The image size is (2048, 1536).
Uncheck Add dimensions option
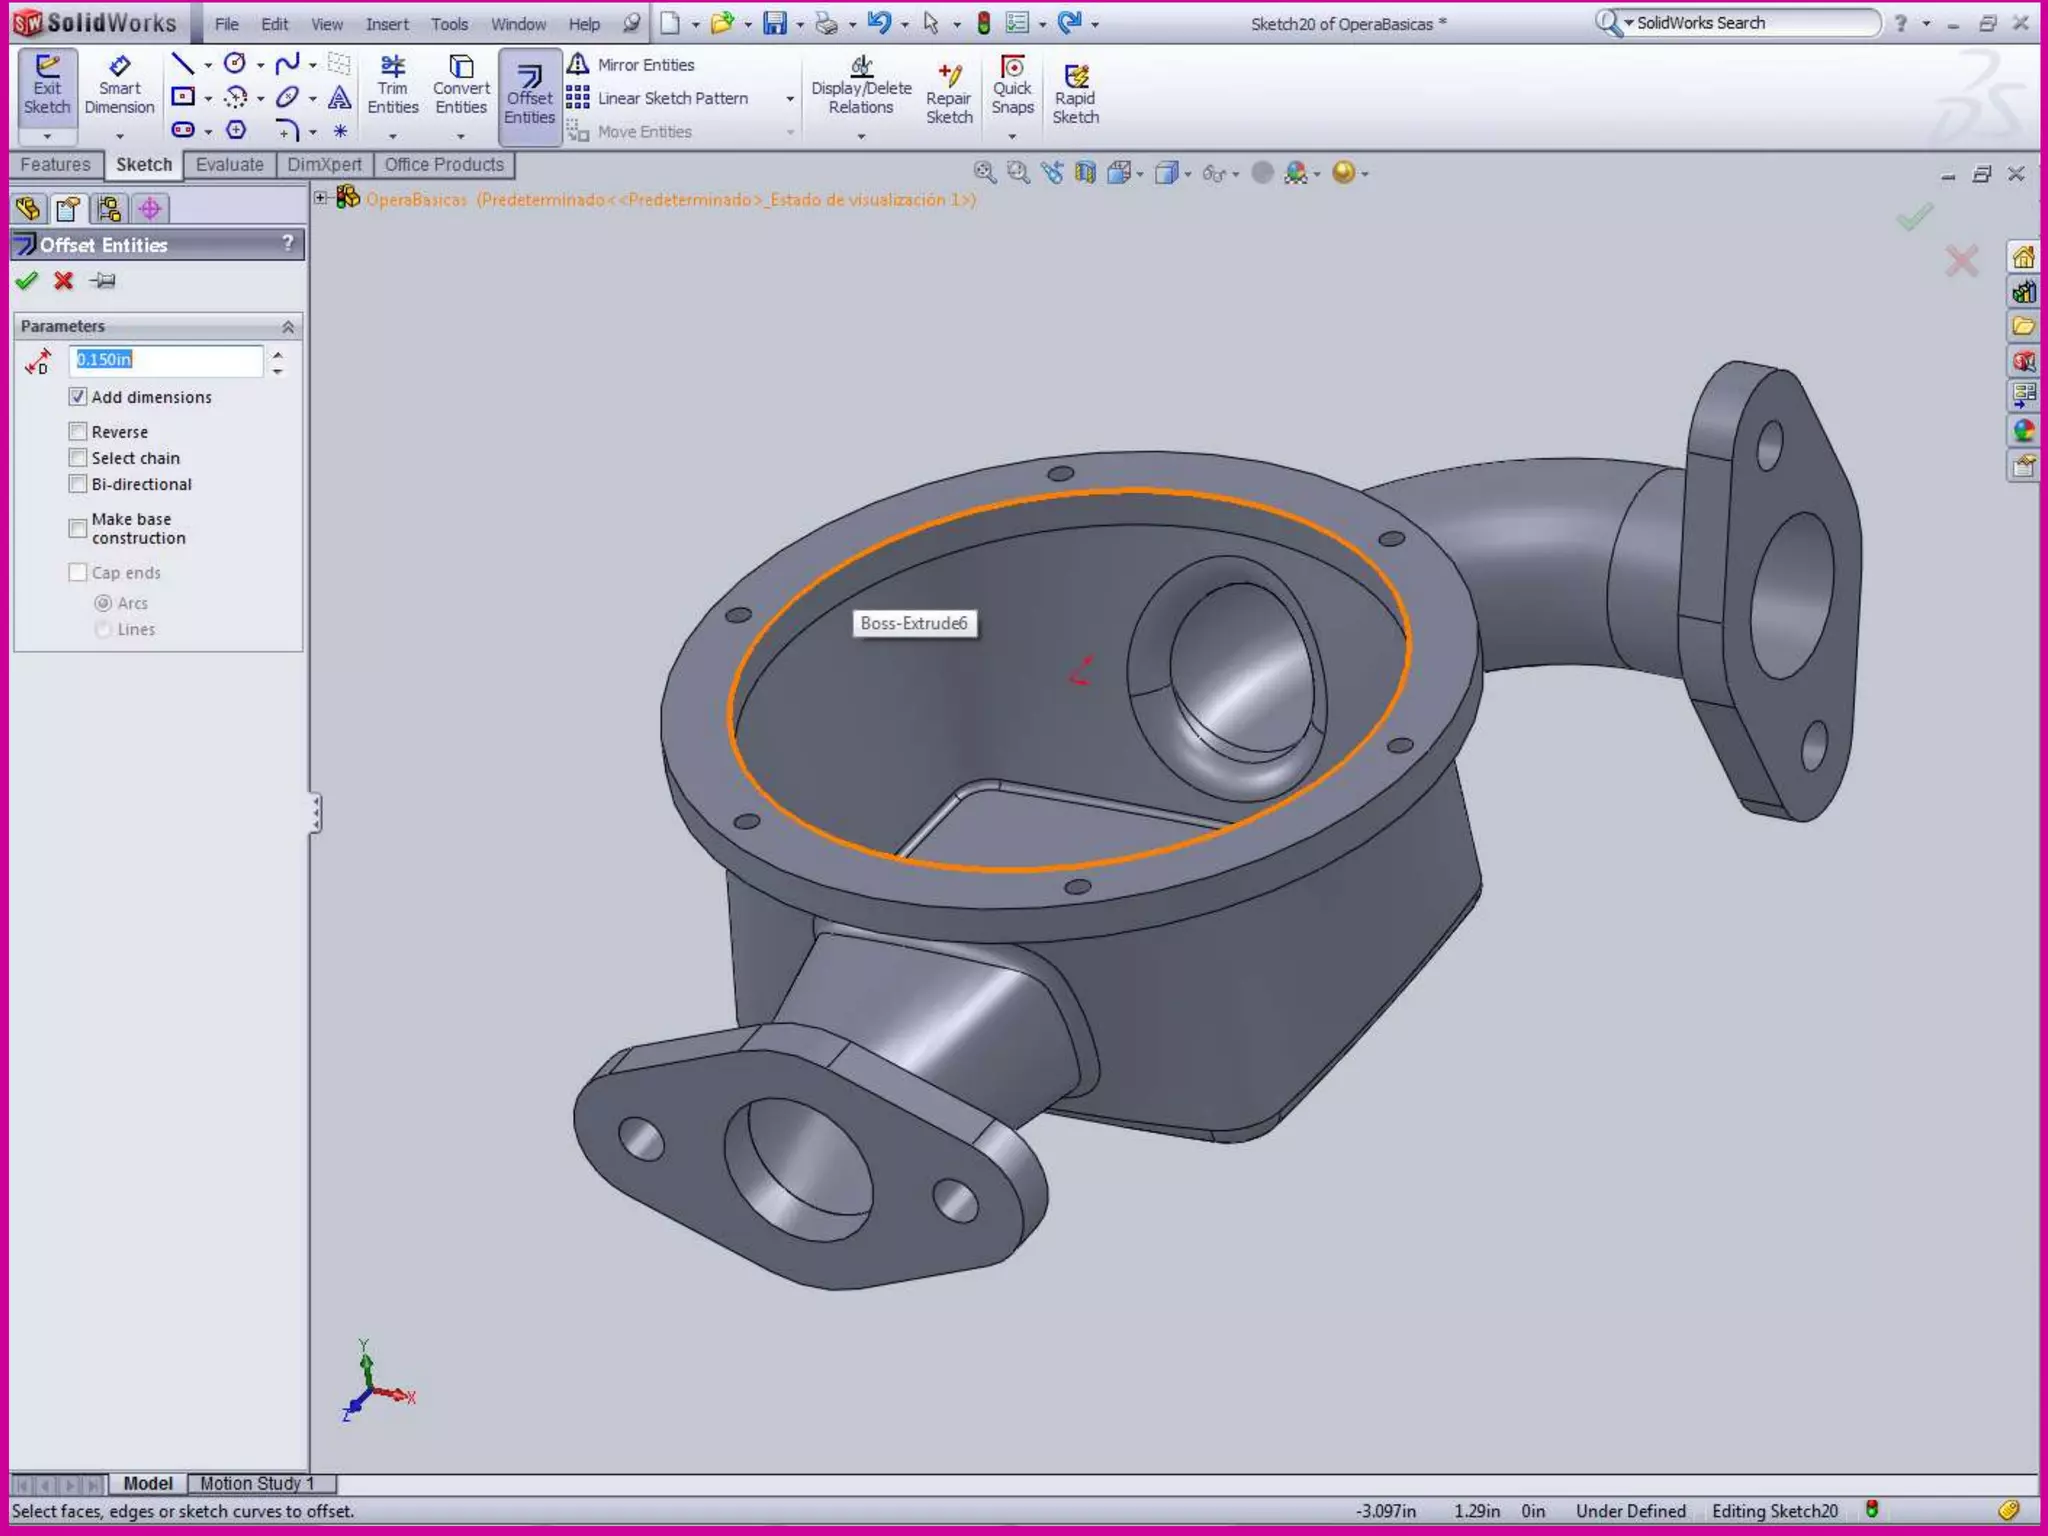coord(78,397)
